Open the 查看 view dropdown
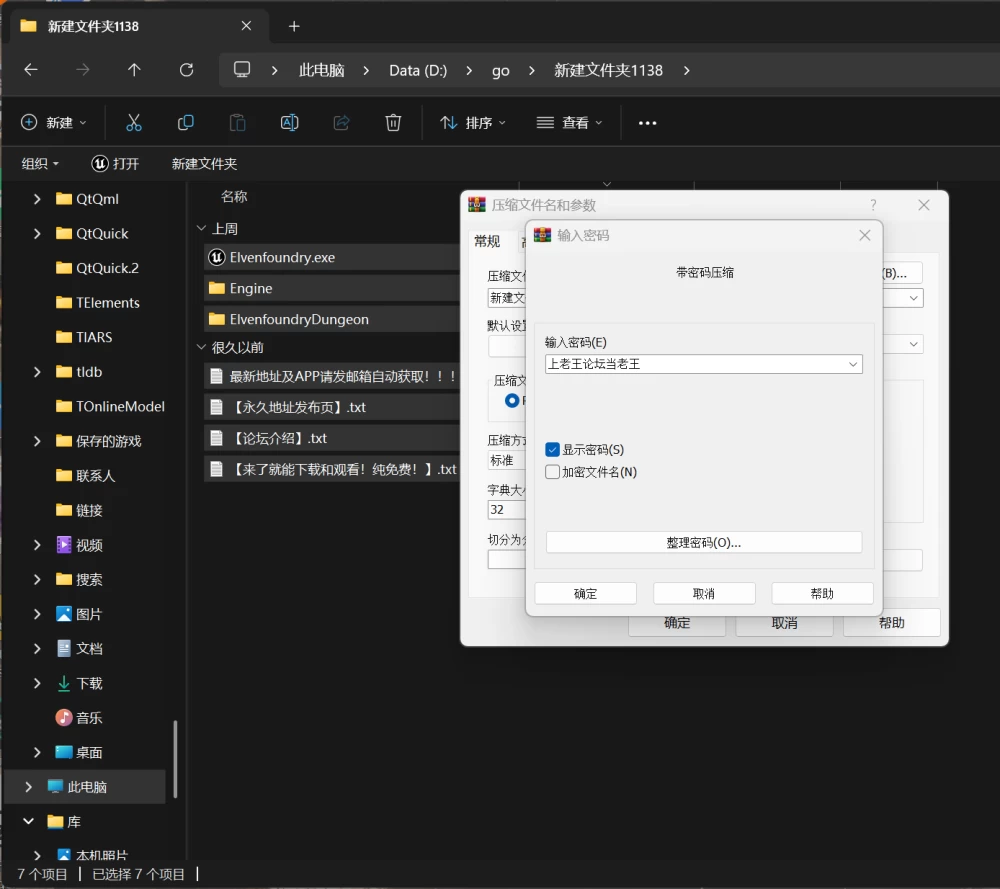The image size is (1000, 889). pos(569,122)
